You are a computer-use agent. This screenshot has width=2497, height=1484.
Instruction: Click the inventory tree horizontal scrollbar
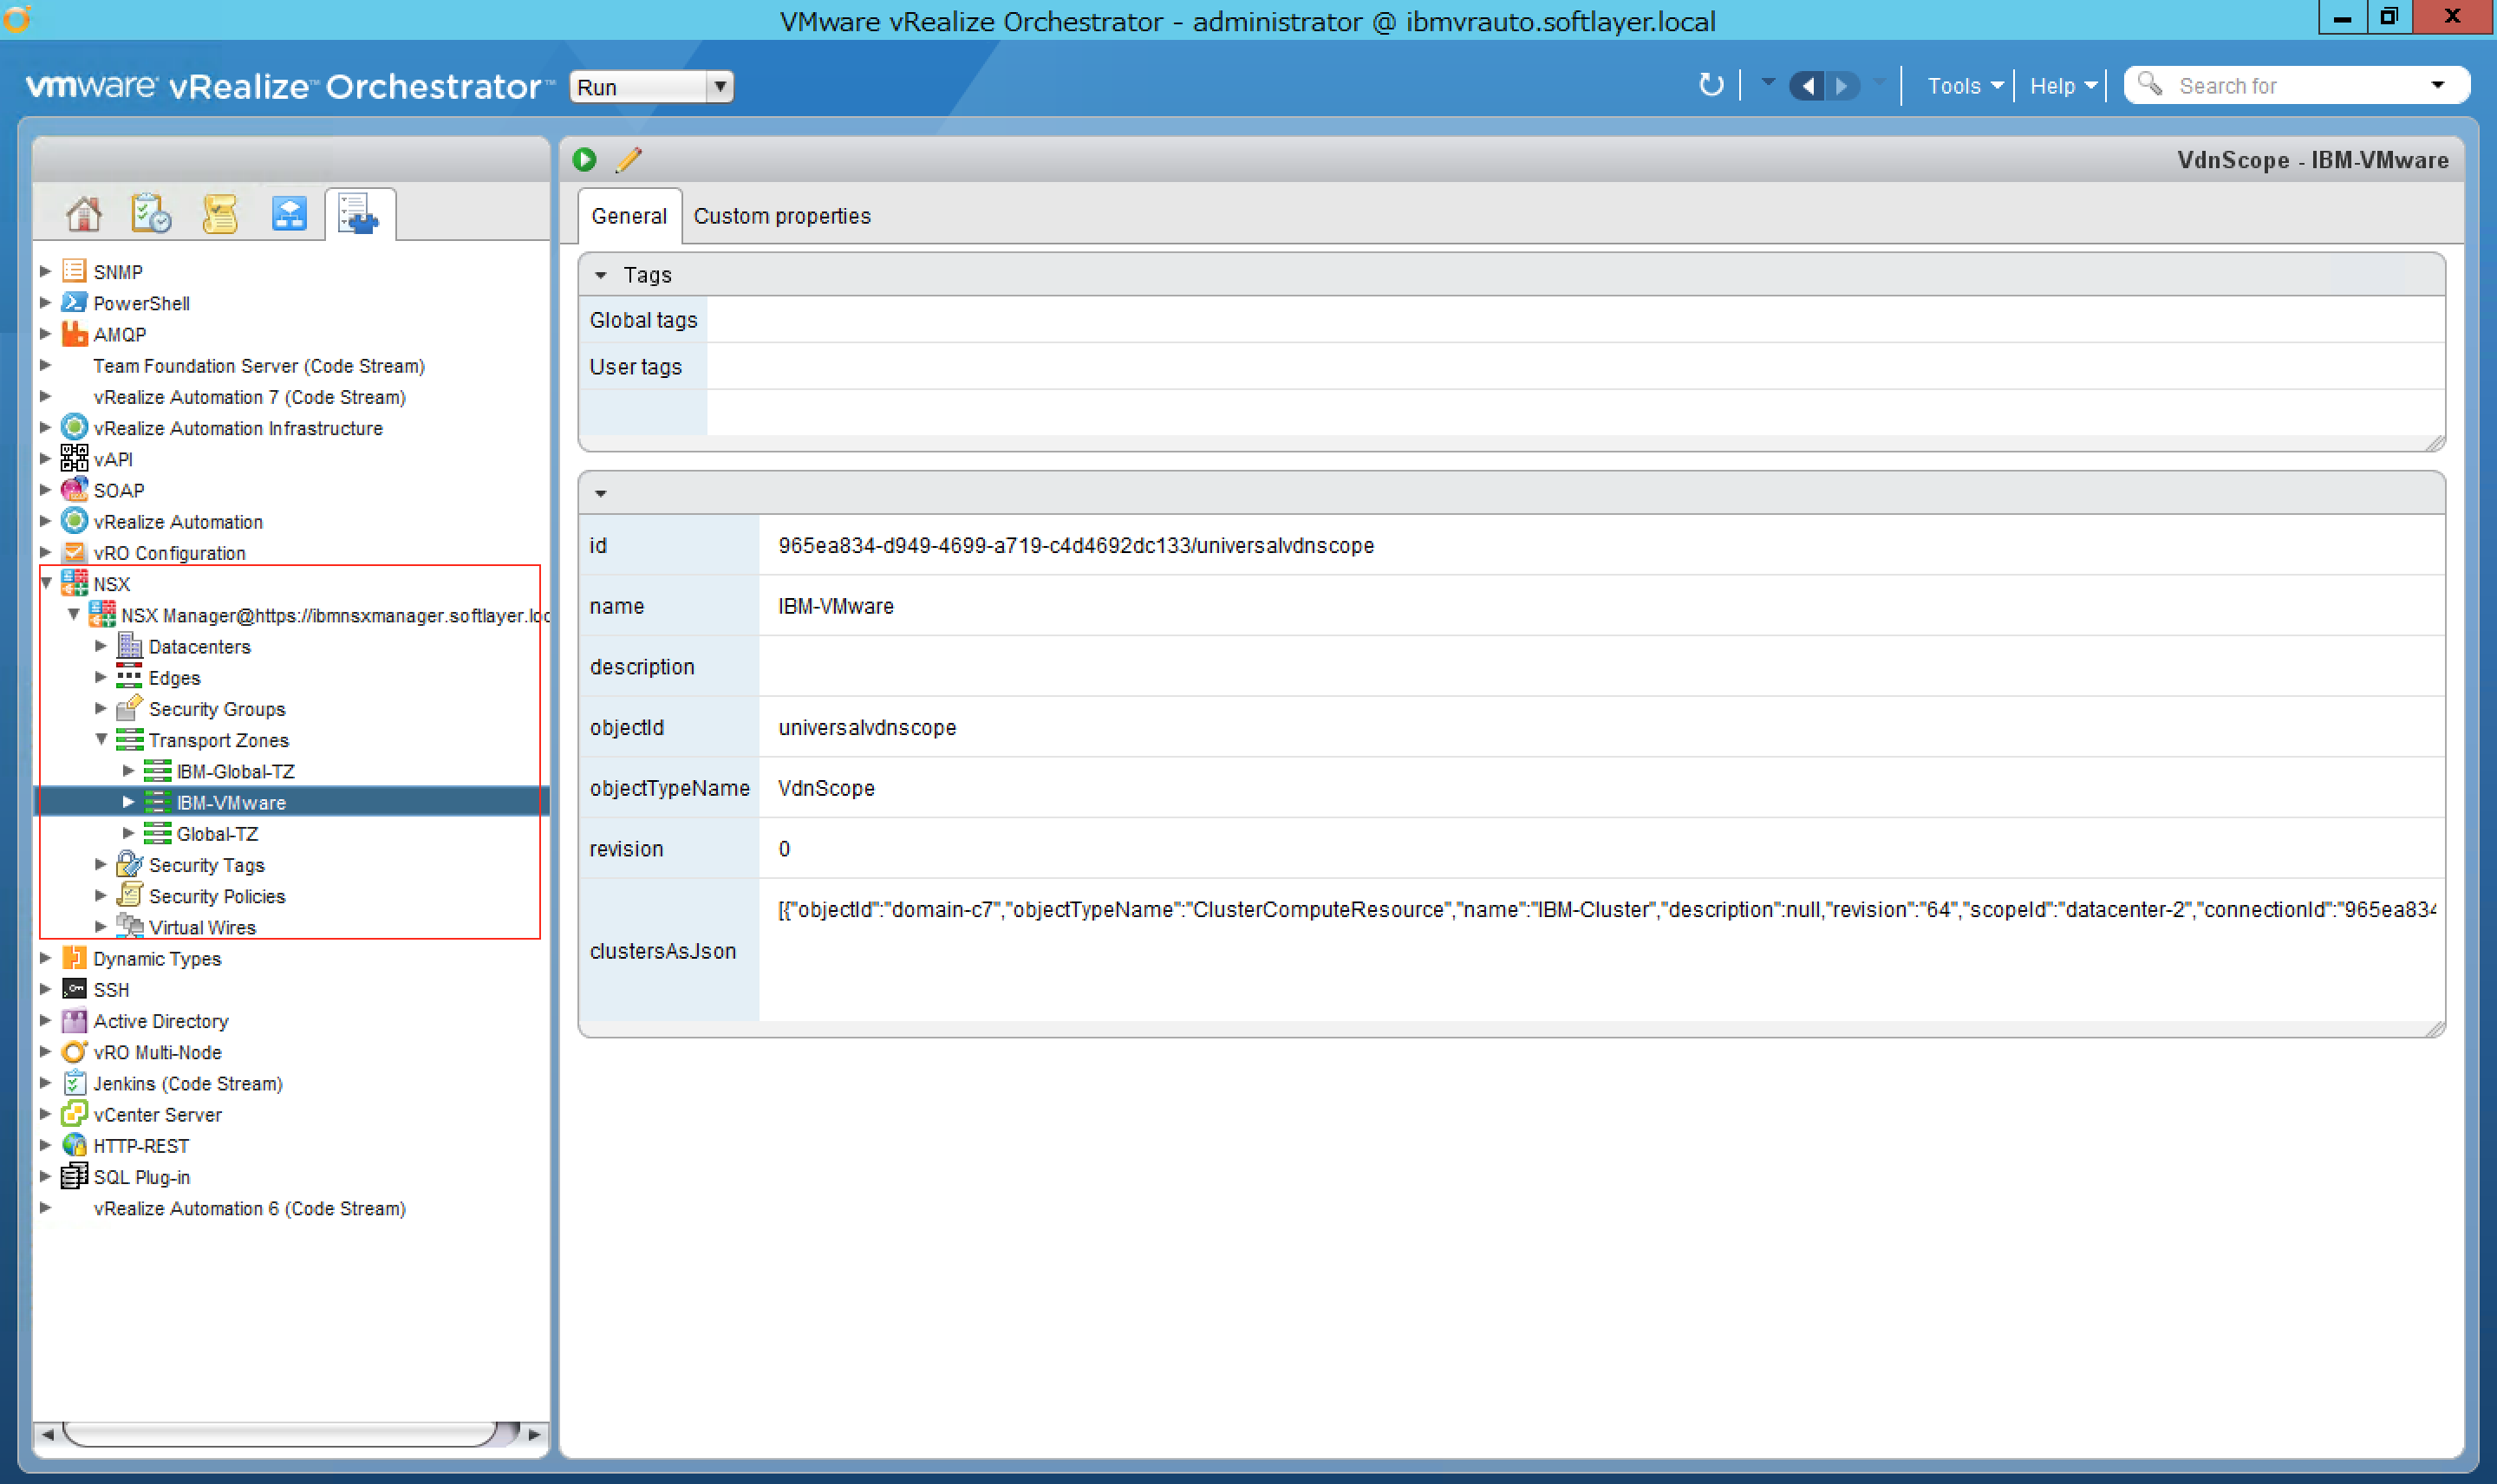click(280, 1434)
